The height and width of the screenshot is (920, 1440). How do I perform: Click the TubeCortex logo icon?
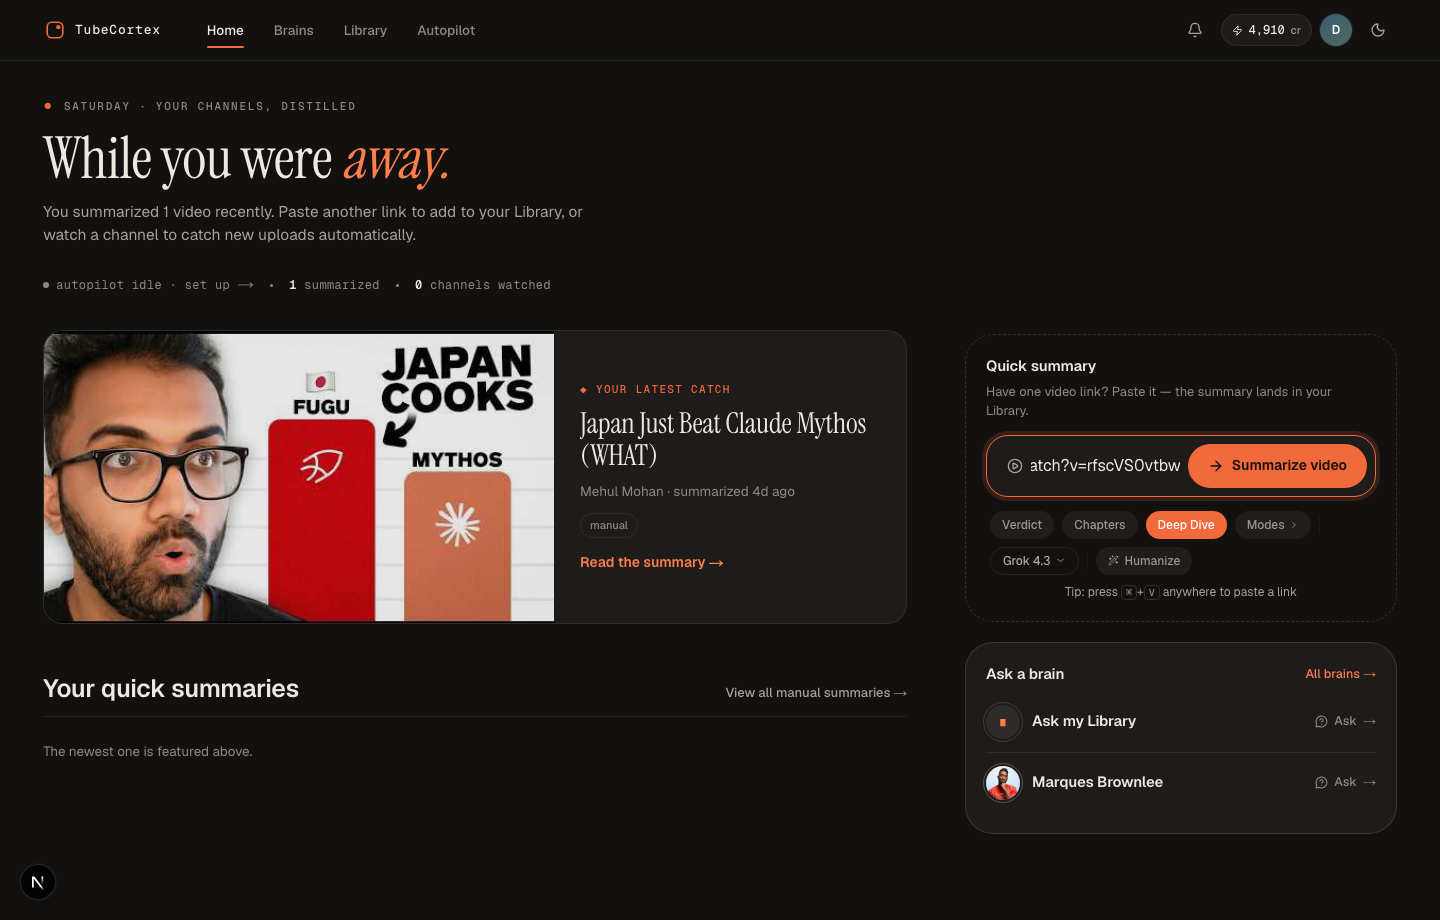(55, 30)
